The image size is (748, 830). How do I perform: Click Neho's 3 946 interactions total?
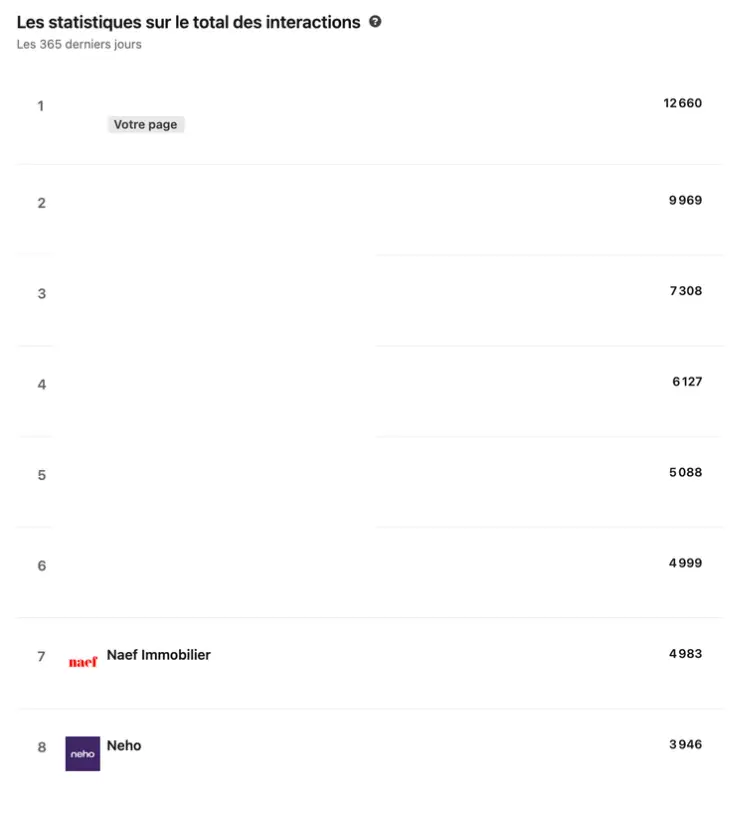point(686,744)
